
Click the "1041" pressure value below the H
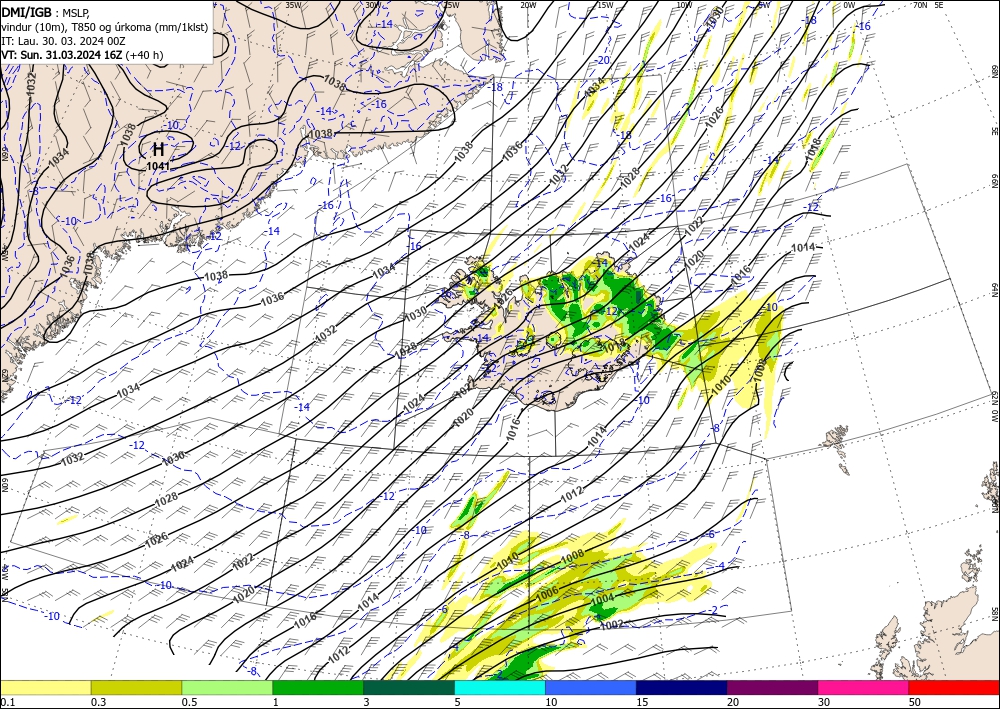click(x=158, y=166)
